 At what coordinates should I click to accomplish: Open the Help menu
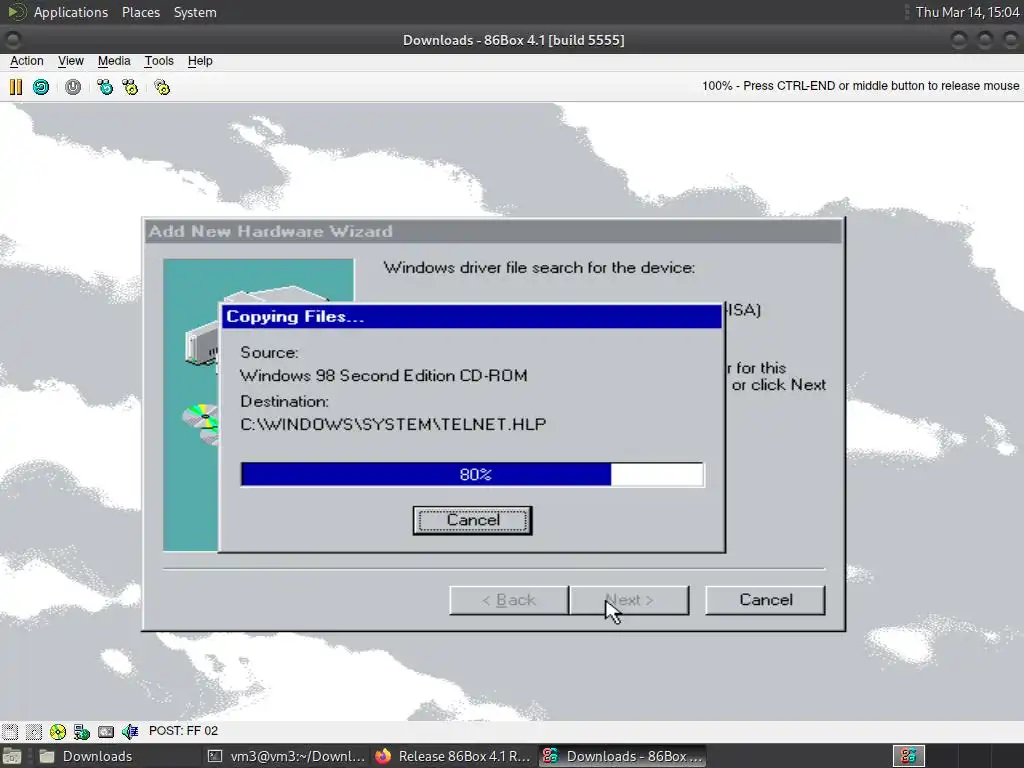[x=200, y=61]
